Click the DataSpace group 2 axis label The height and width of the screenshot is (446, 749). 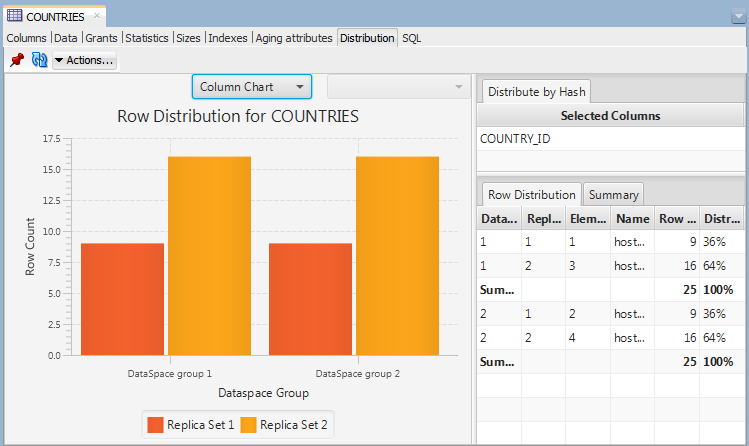click(358, 373)
